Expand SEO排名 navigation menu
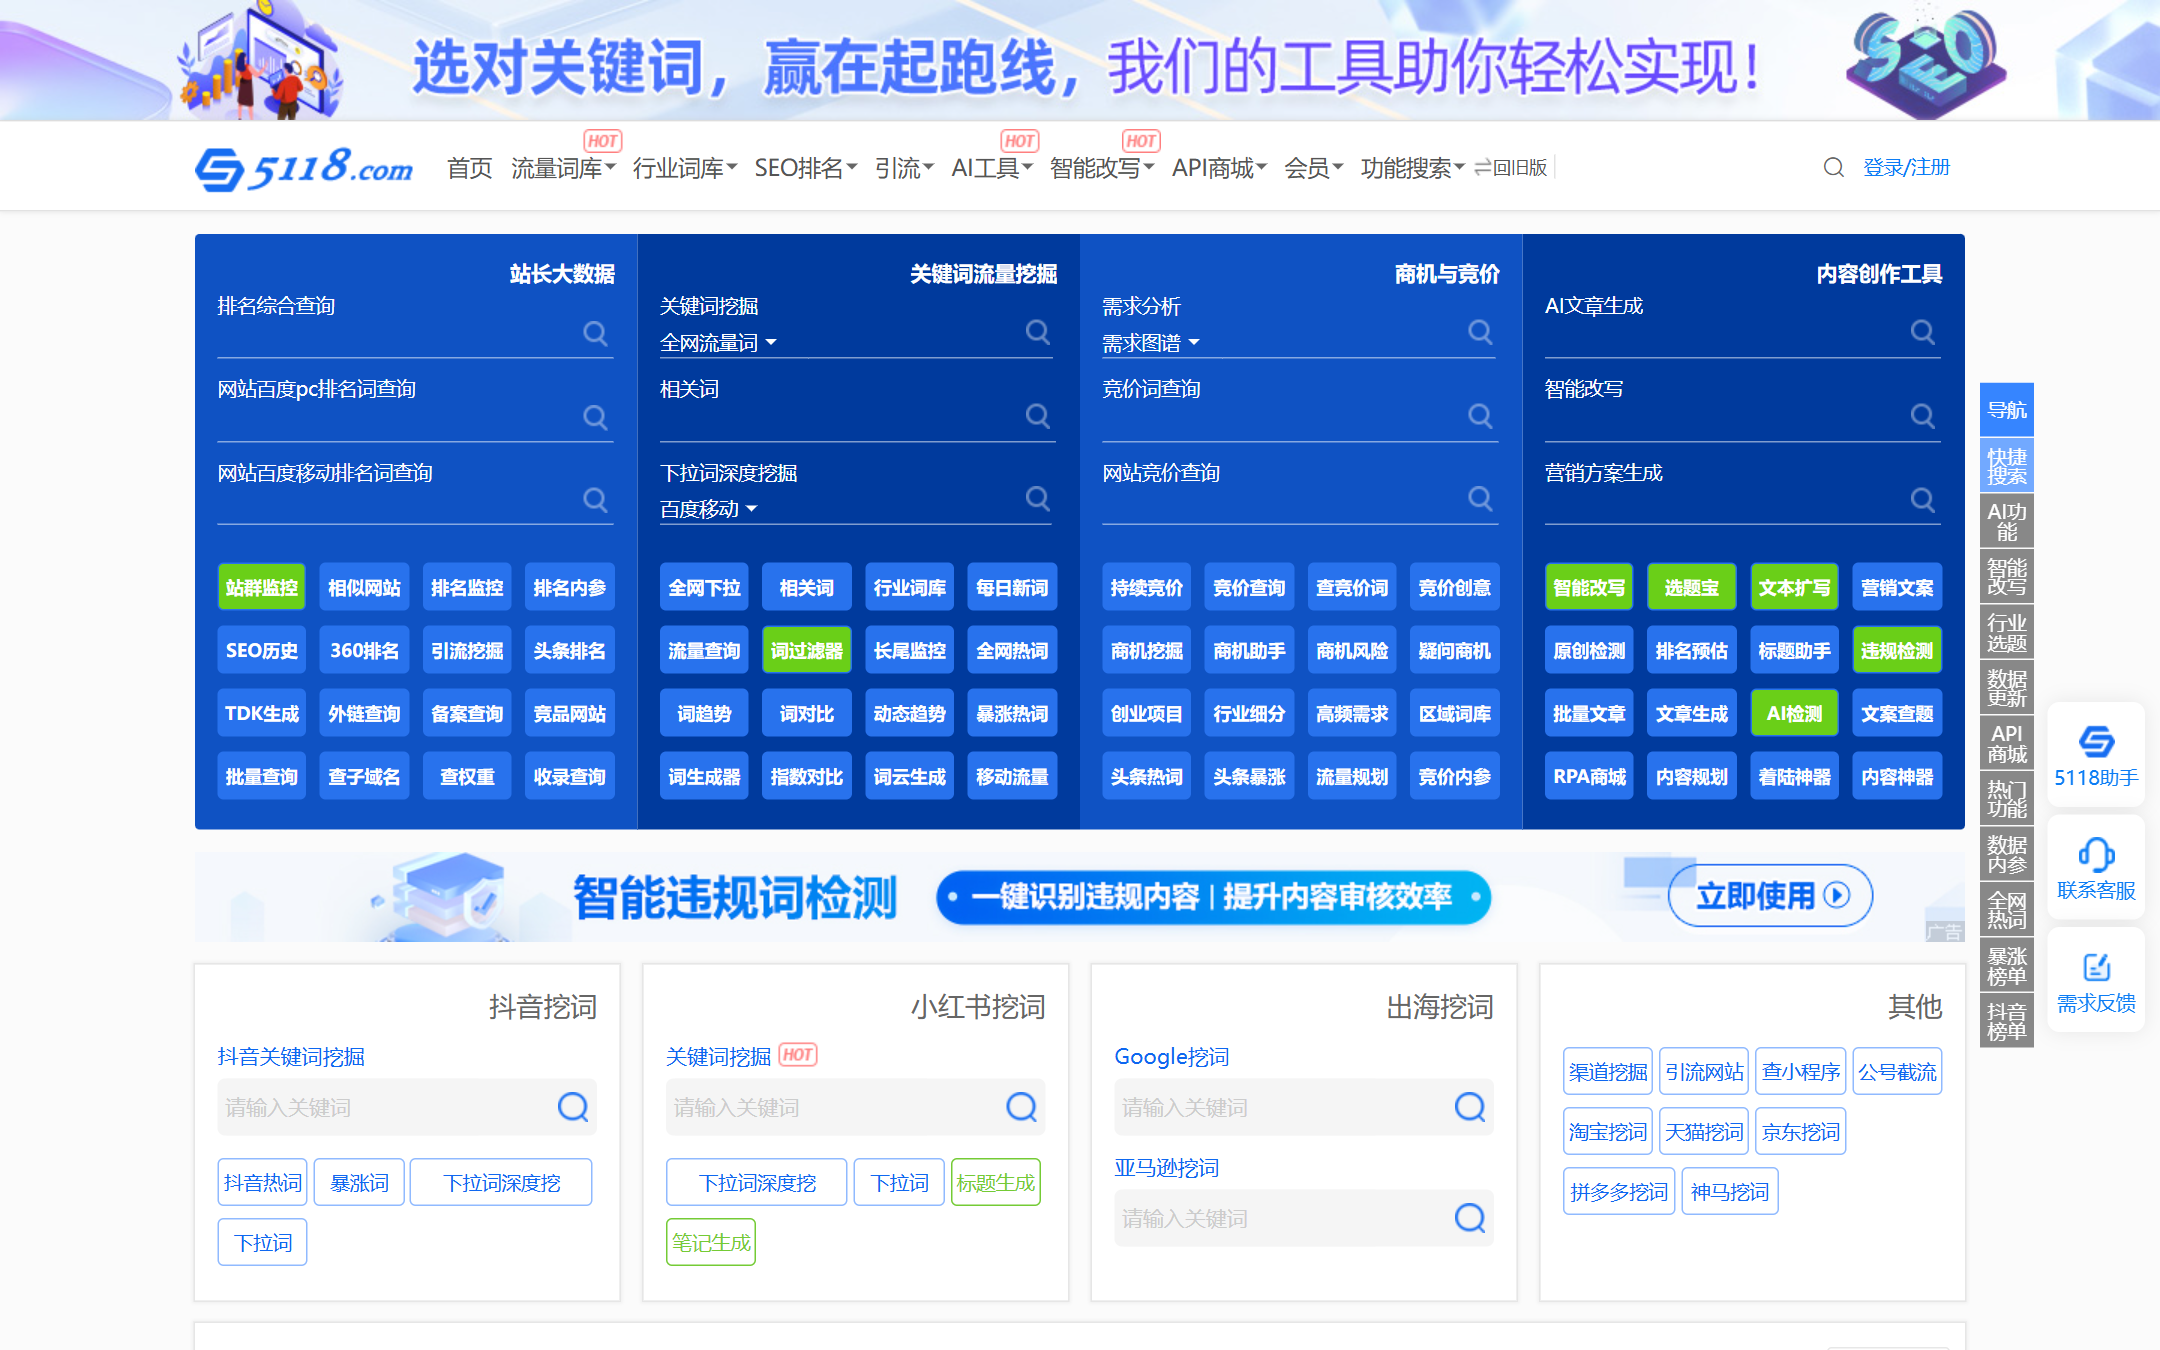Screen dimensions: 2160x1350 805,168
